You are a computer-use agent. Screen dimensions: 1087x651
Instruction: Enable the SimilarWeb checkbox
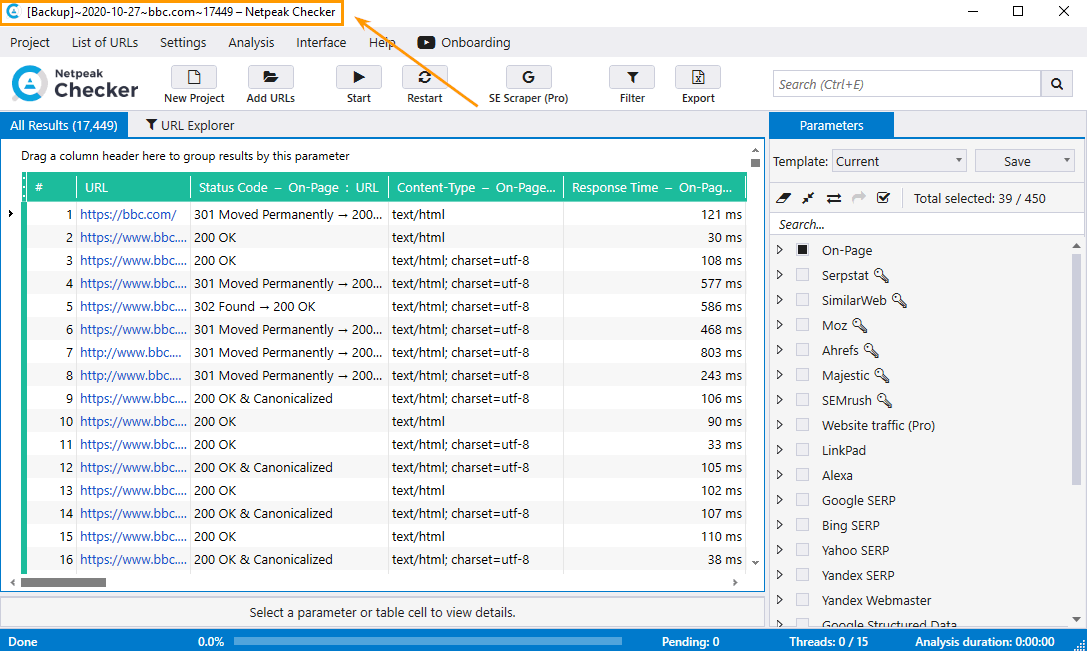[803, 300]
